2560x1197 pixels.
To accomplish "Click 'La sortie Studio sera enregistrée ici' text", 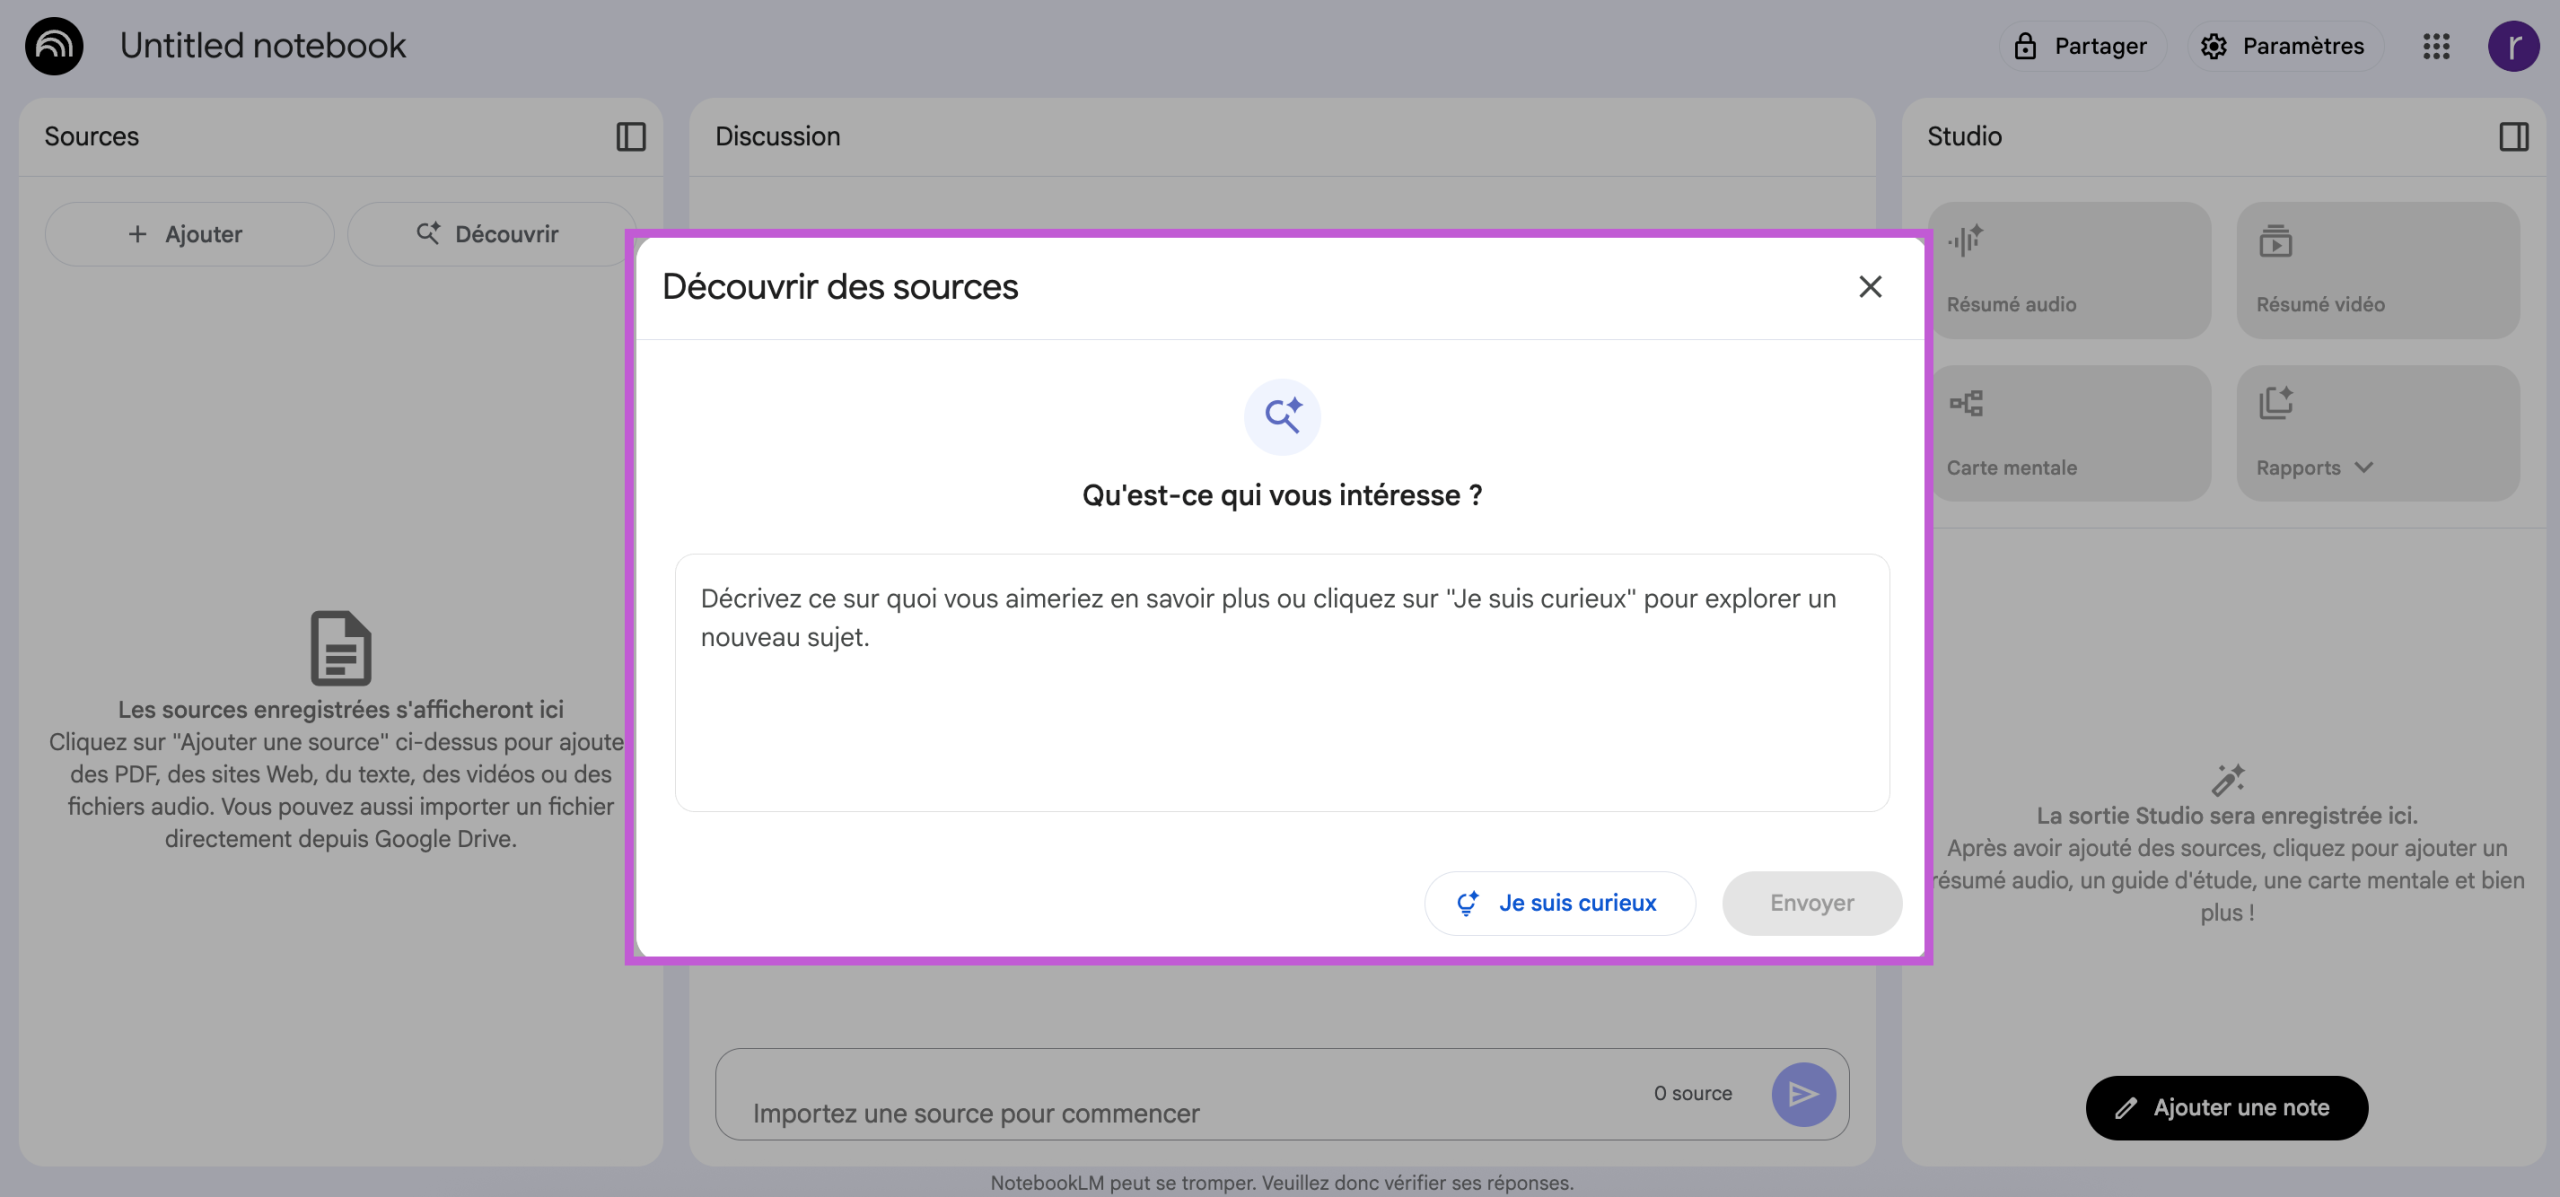I will pos(2227,816).
